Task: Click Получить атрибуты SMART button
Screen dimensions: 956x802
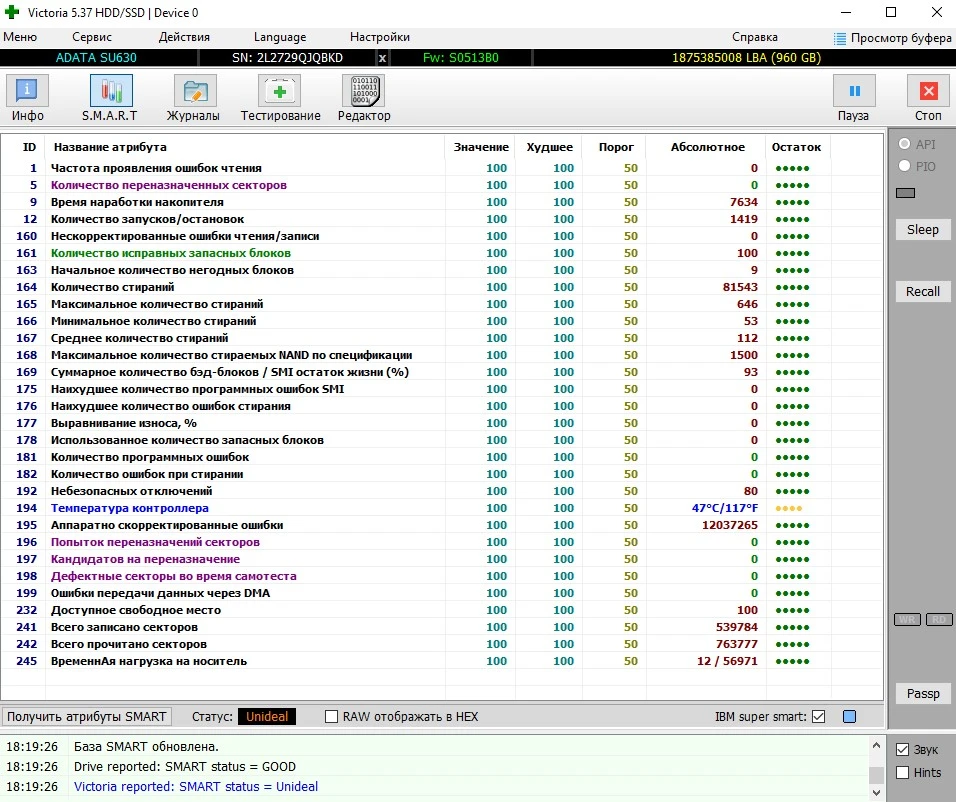Action: (87, 717)
